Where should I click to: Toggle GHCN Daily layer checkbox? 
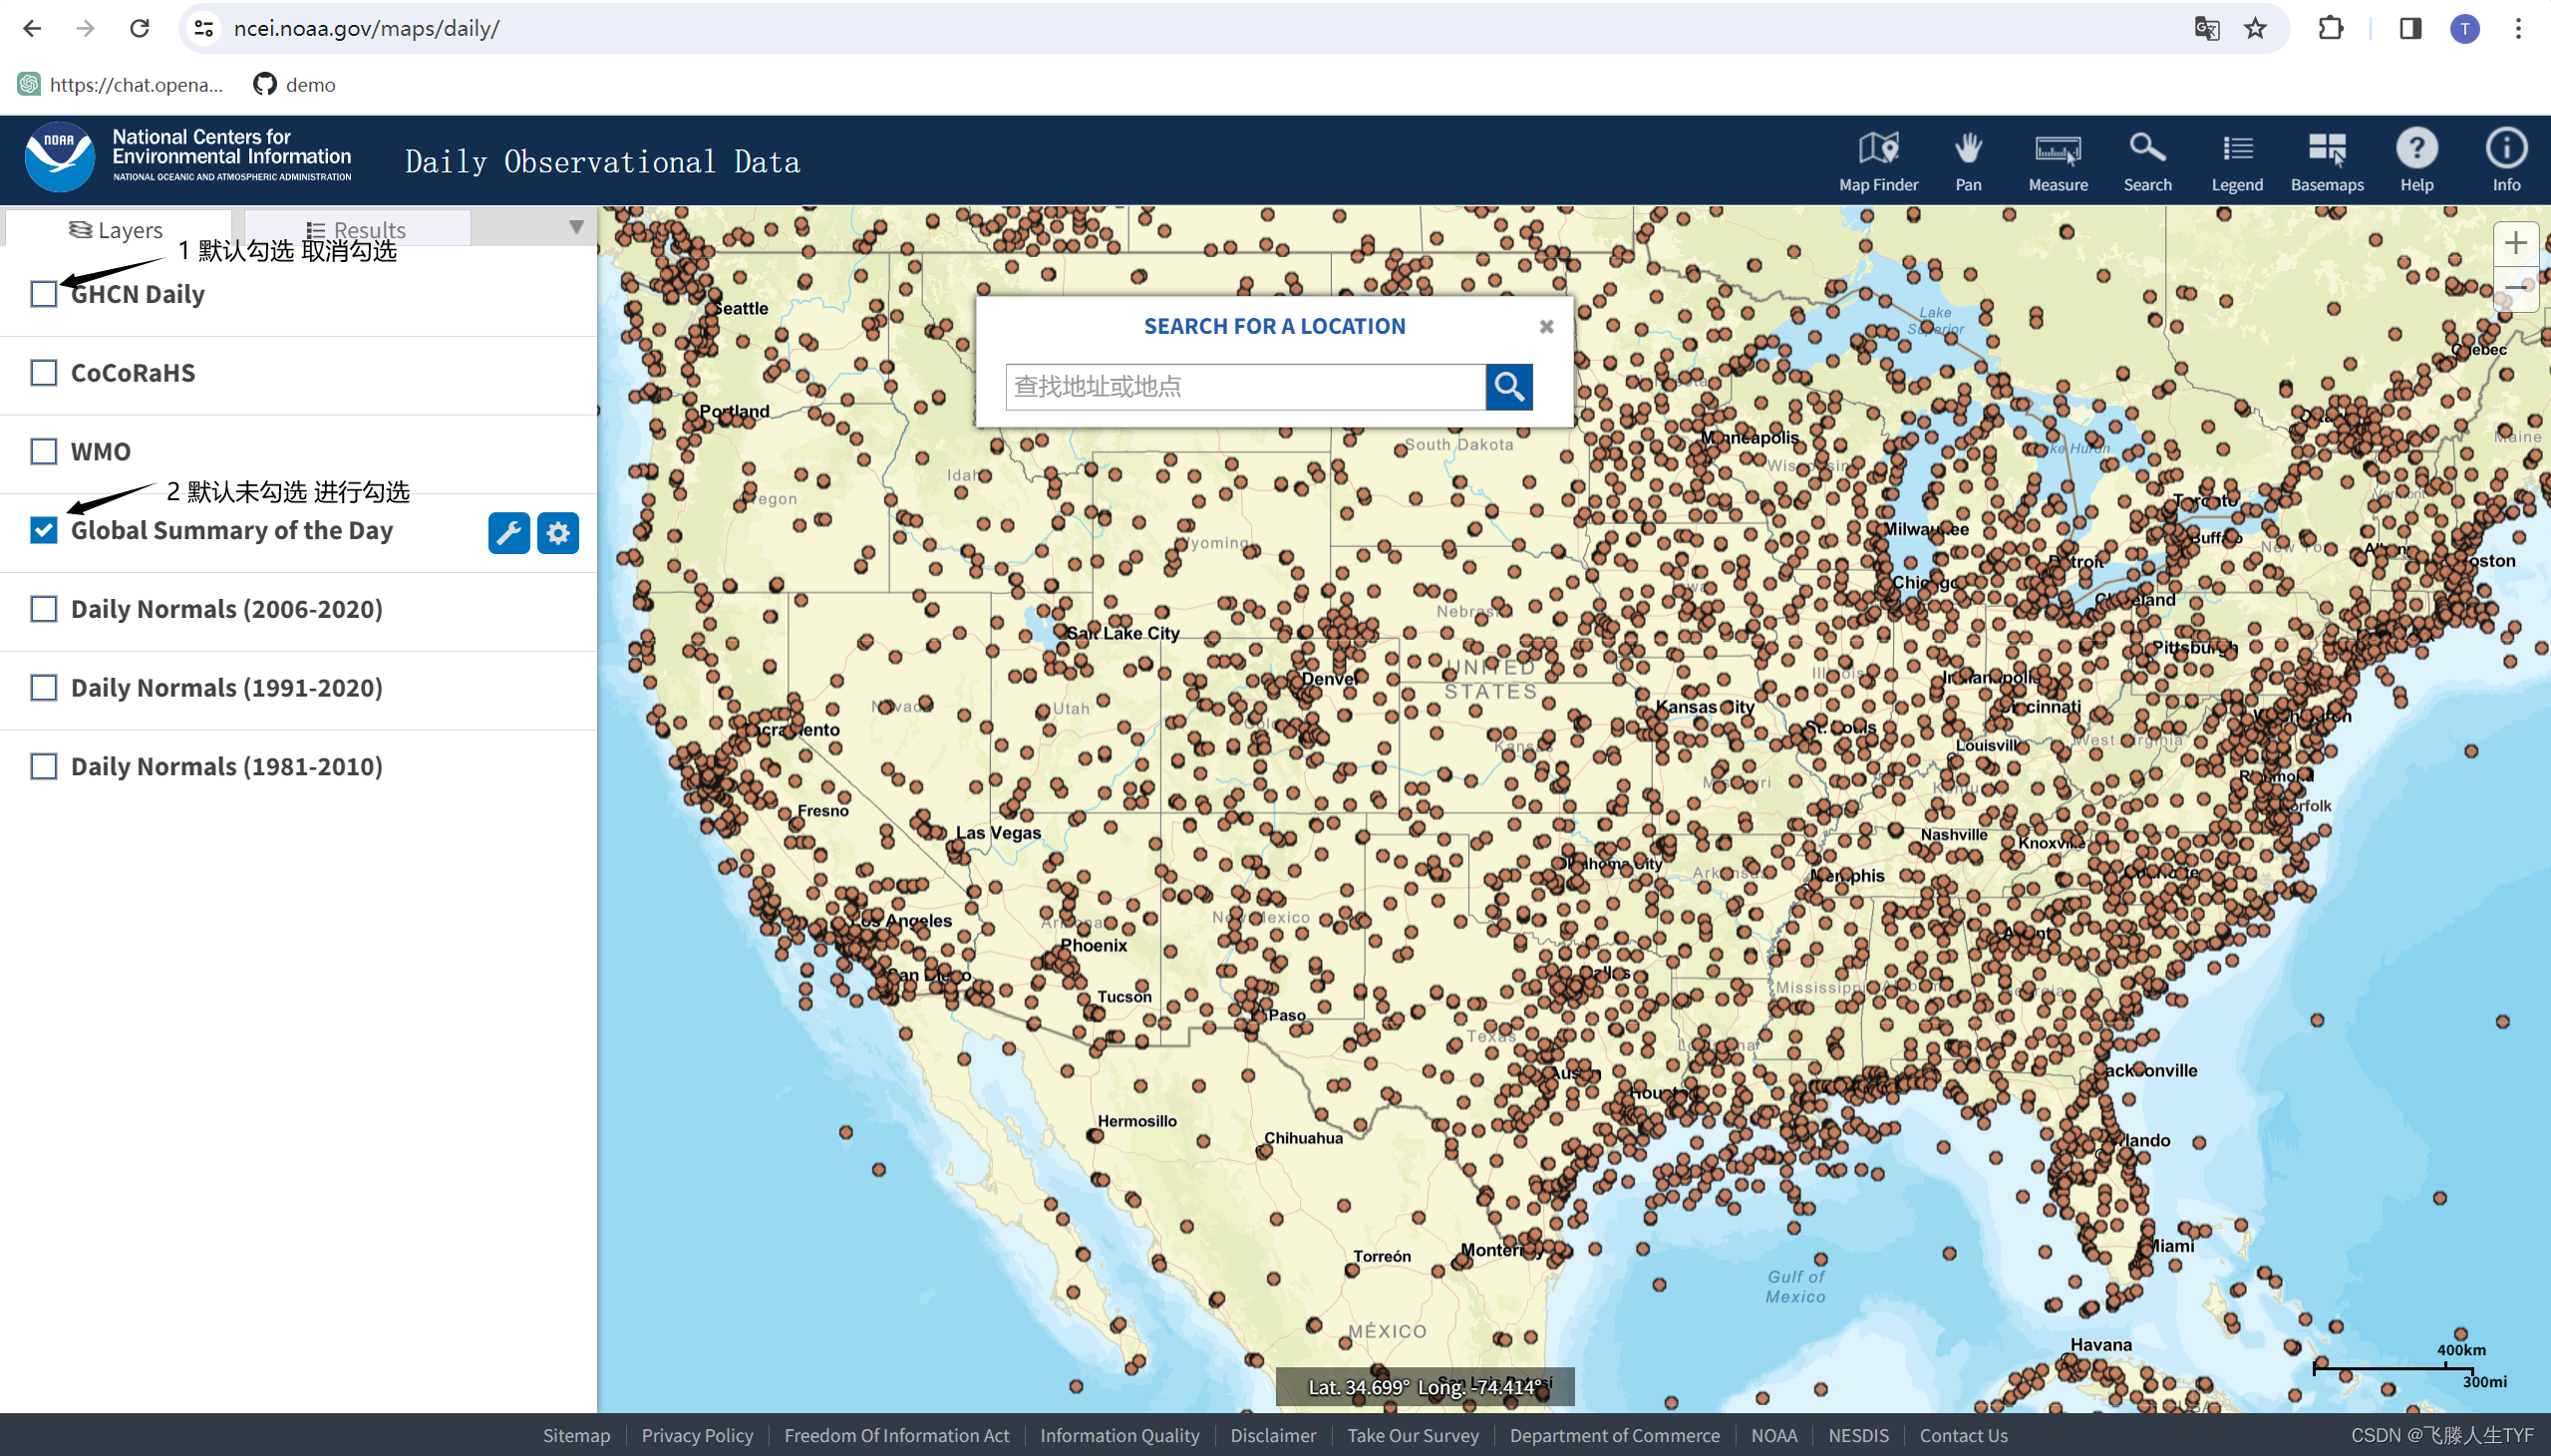[44, 293]
